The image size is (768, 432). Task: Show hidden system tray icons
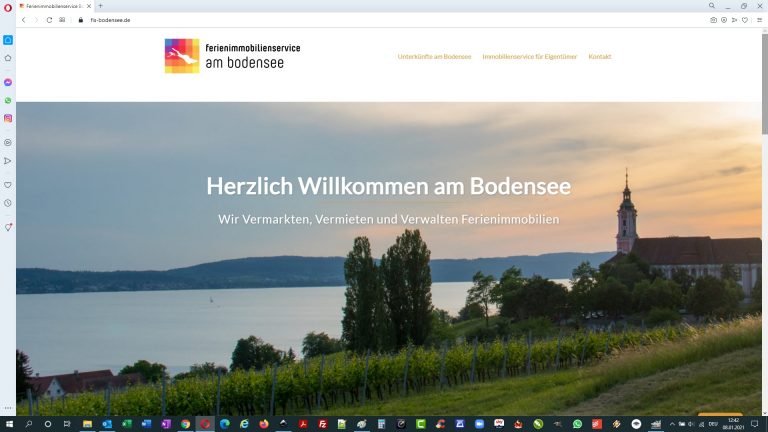pyautogui.click(x=672, y=424)
